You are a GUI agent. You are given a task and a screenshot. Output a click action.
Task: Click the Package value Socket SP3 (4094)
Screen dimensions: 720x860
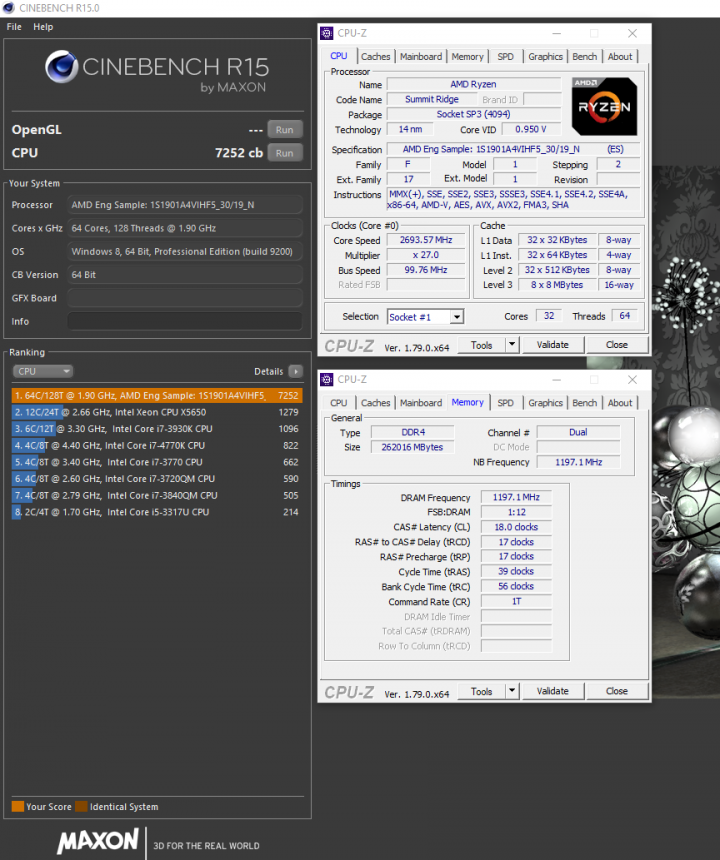tap(474, 114)
